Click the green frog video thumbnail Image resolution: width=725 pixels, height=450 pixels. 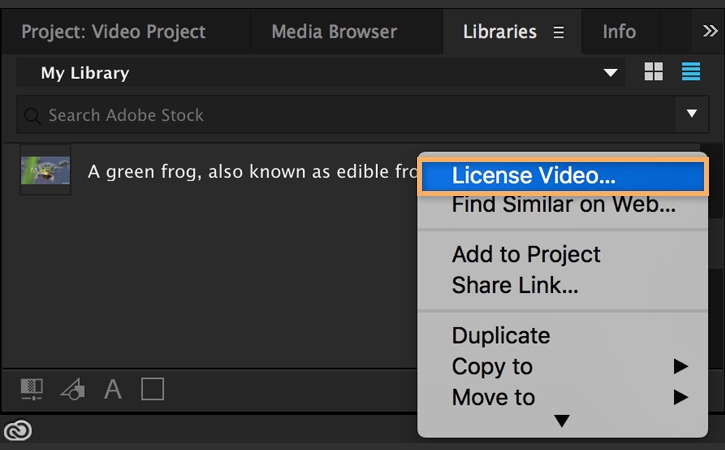46,170
